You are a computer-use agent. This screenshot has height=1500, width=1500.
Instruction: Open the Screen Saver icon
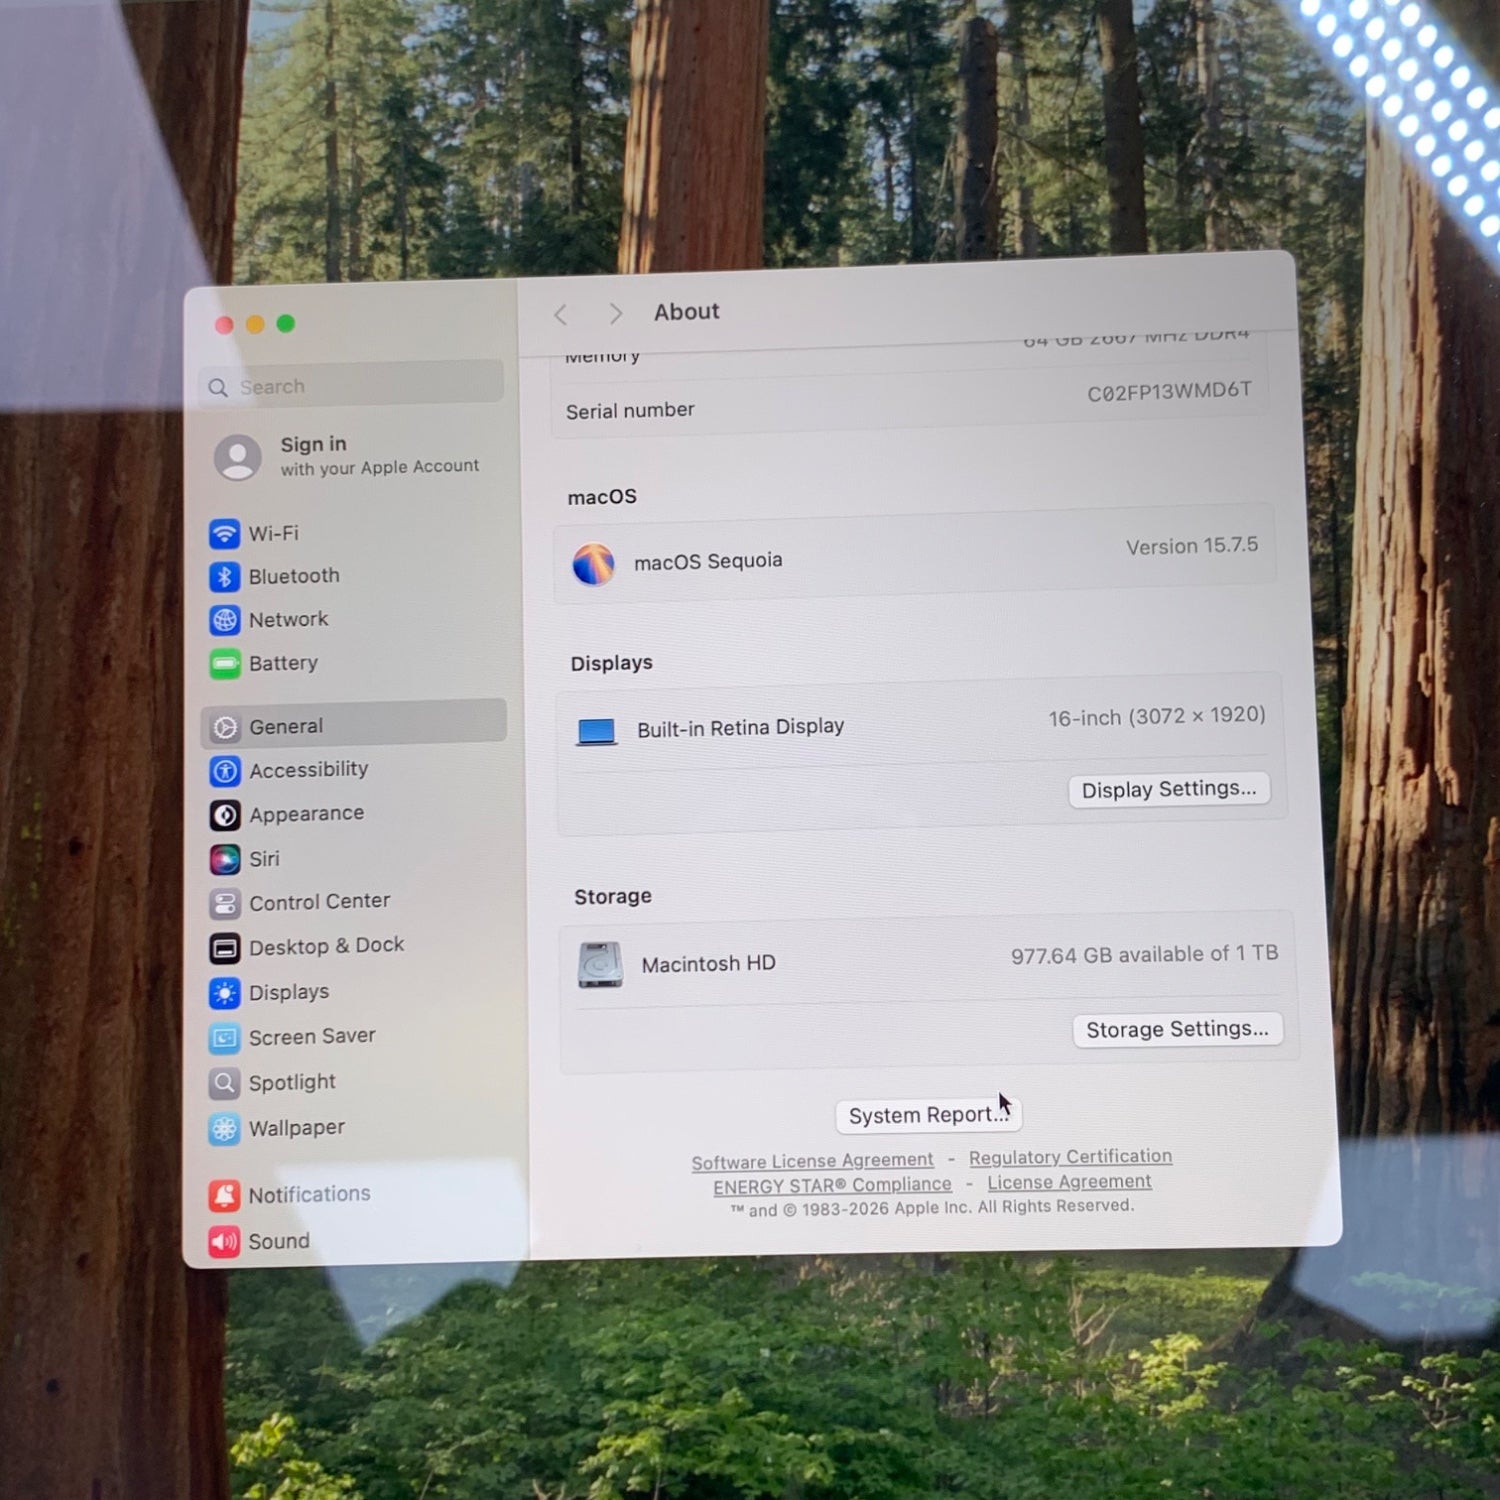pyautogui.click(x=224, y=1038)
